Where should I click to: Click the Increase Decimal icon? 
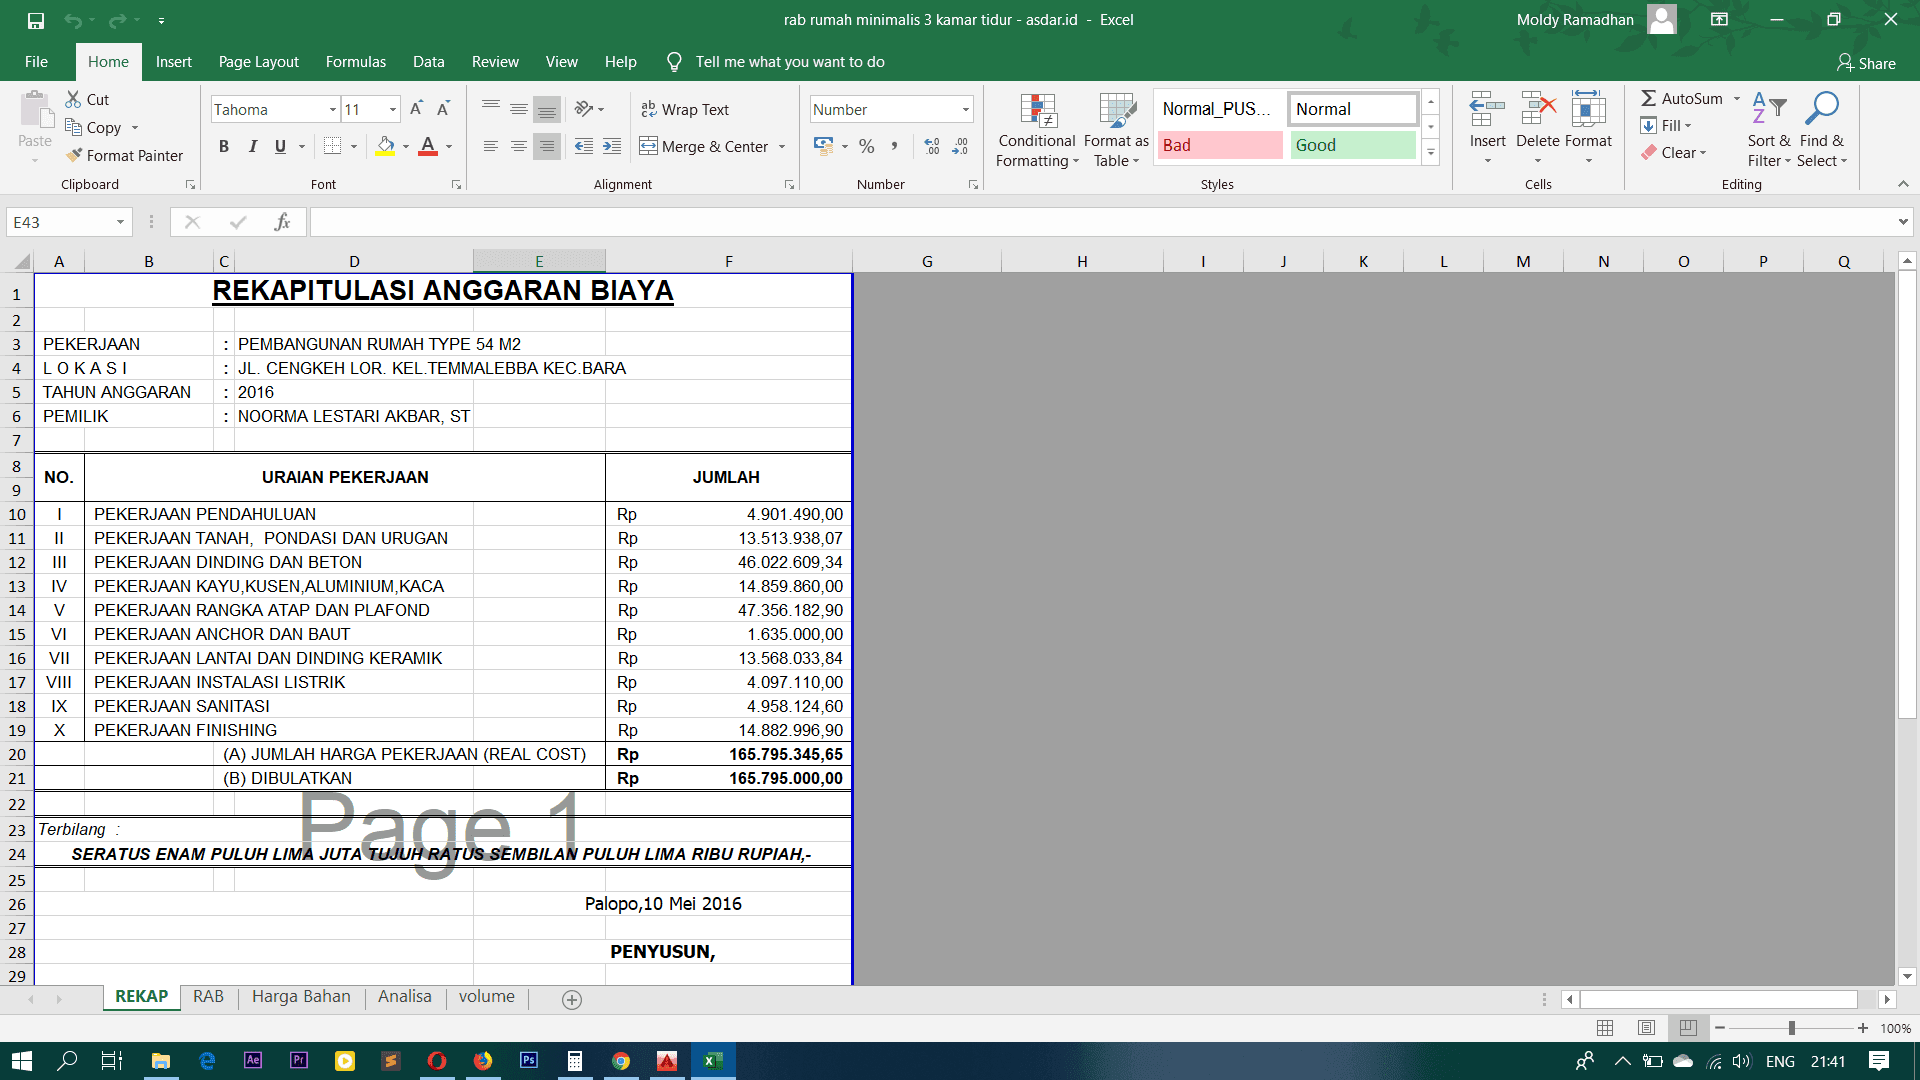932,146
